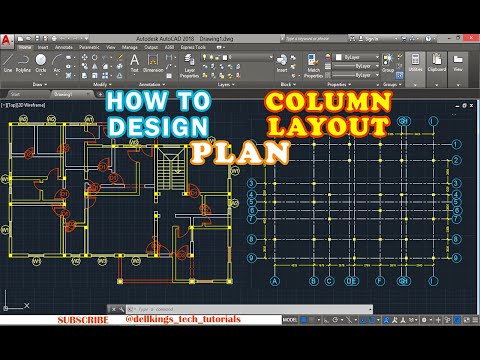Viewport: 480px width, 360px height.
Task: Open the Insert ribbon tab
Action: point(43,47)
